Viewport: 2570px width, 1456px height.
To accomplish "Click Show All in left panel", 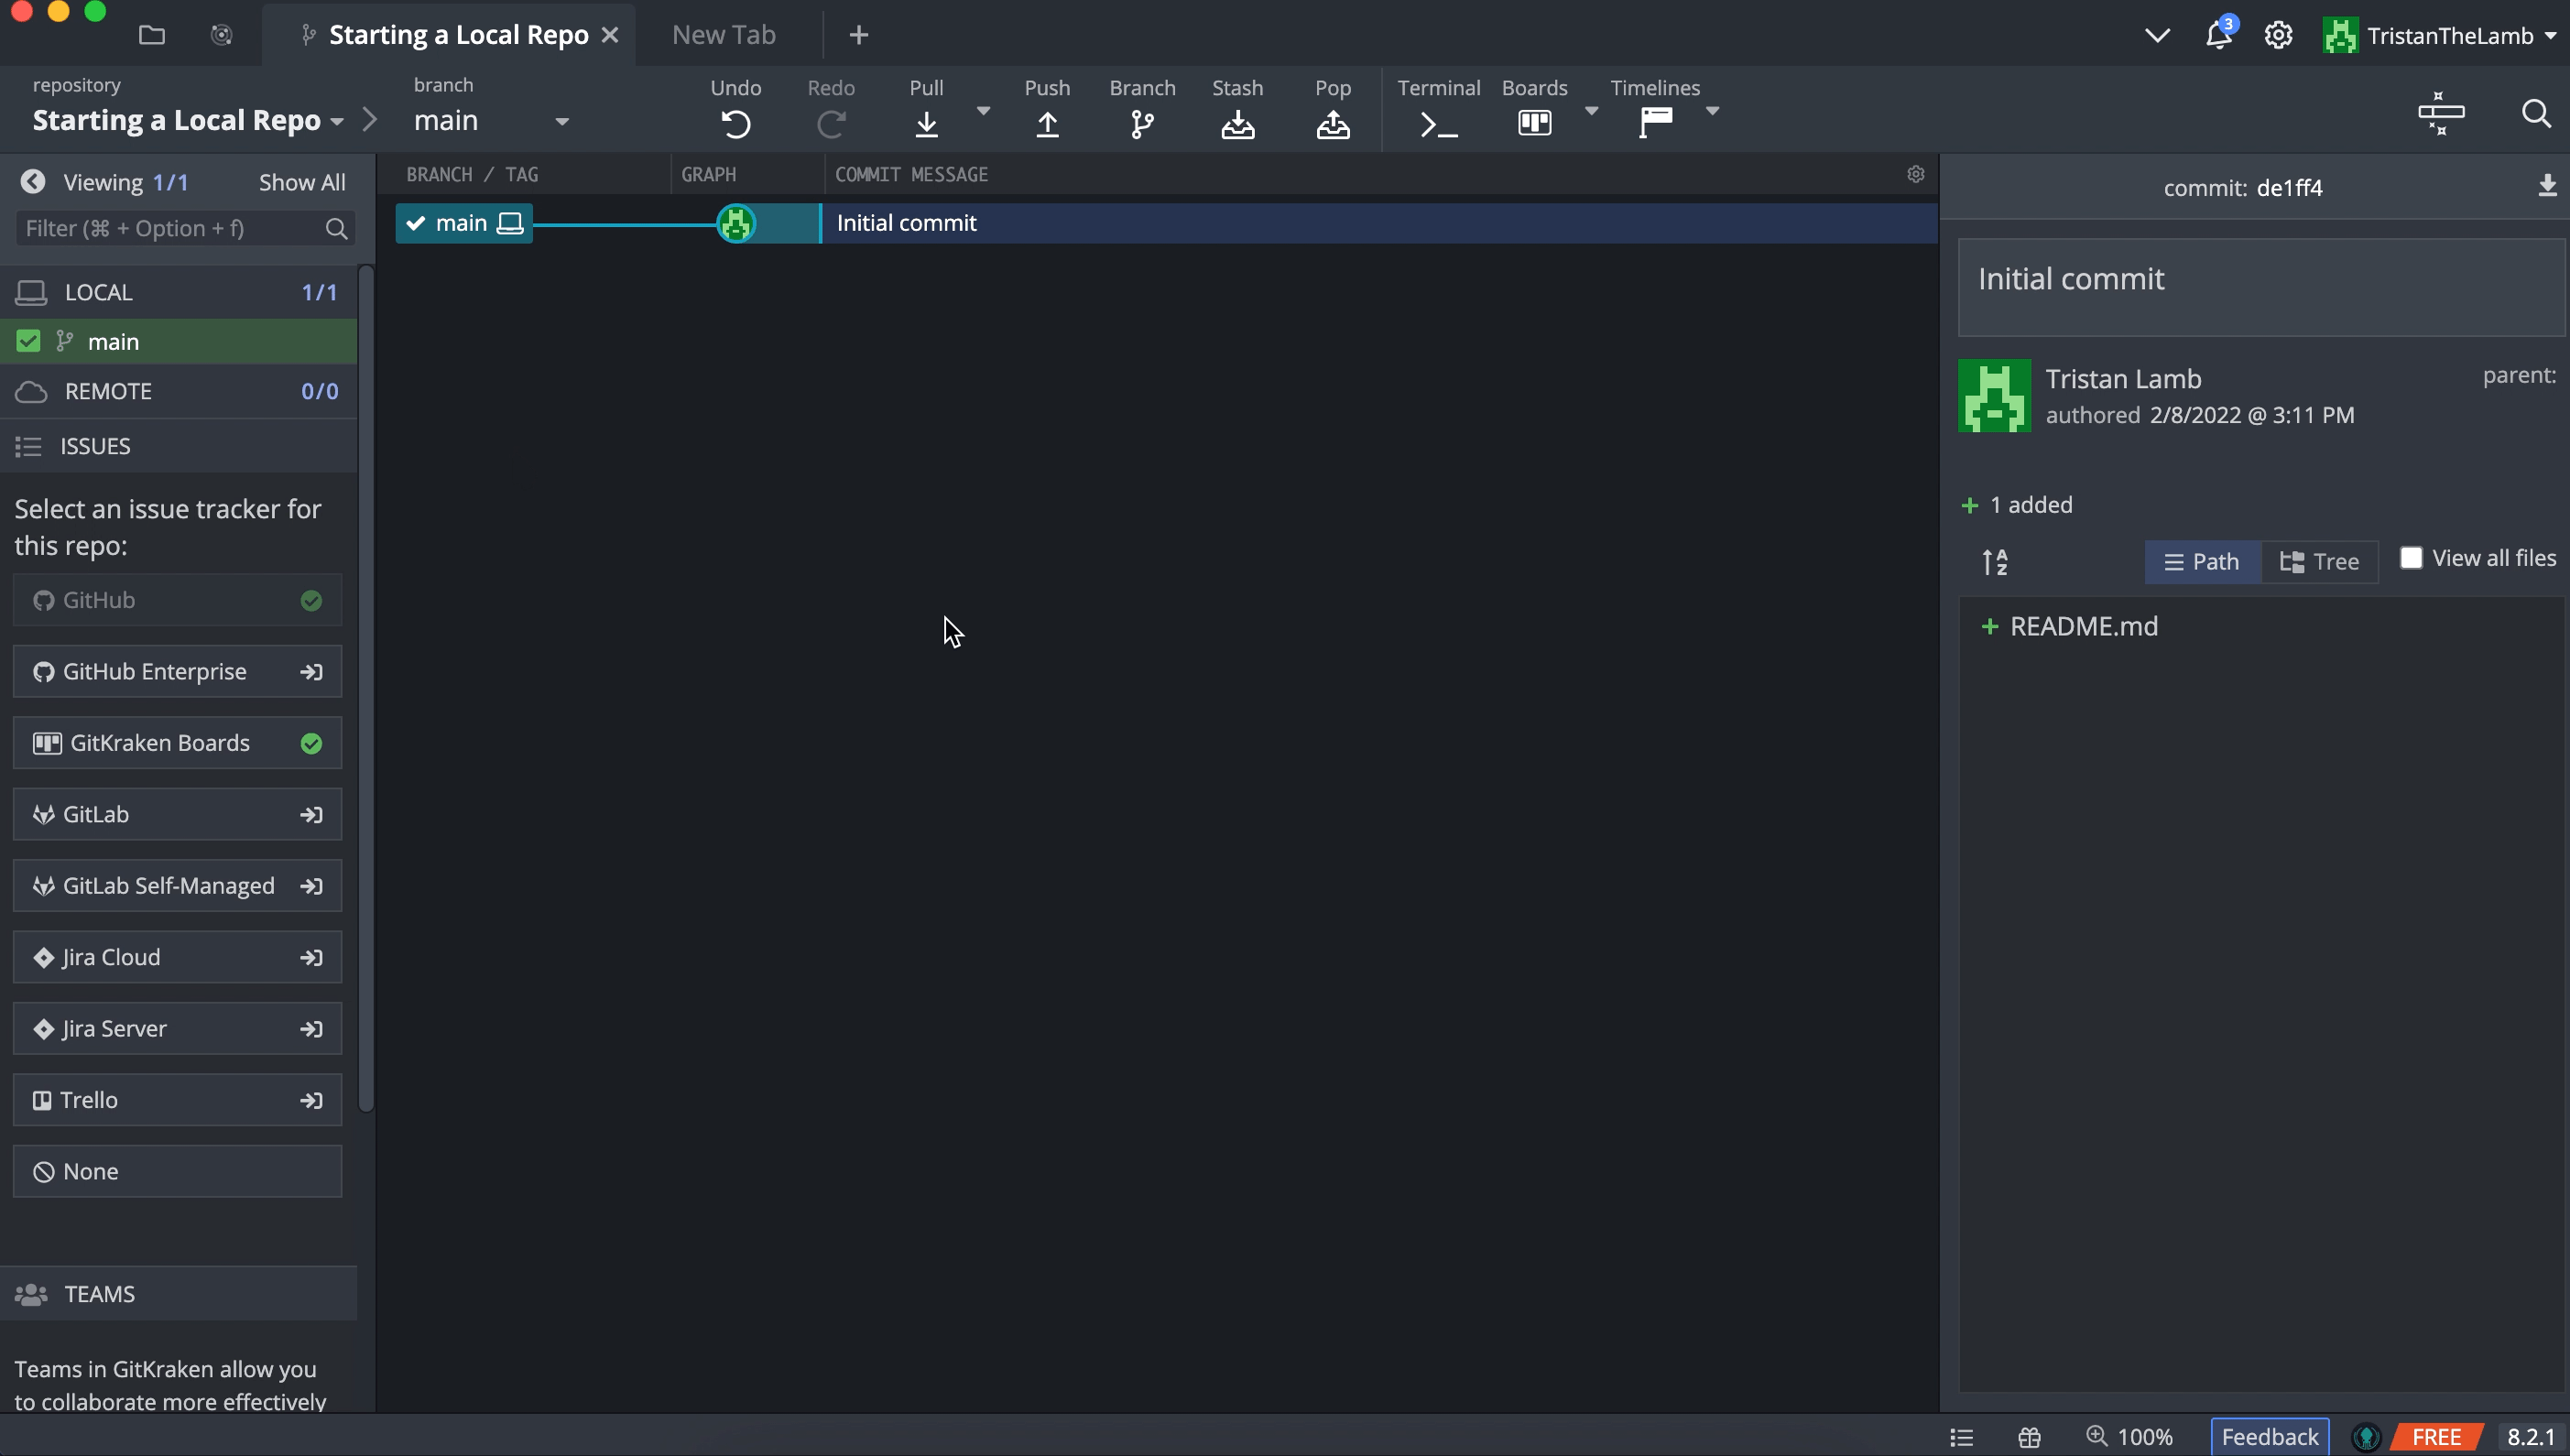I will coord(302,182).
